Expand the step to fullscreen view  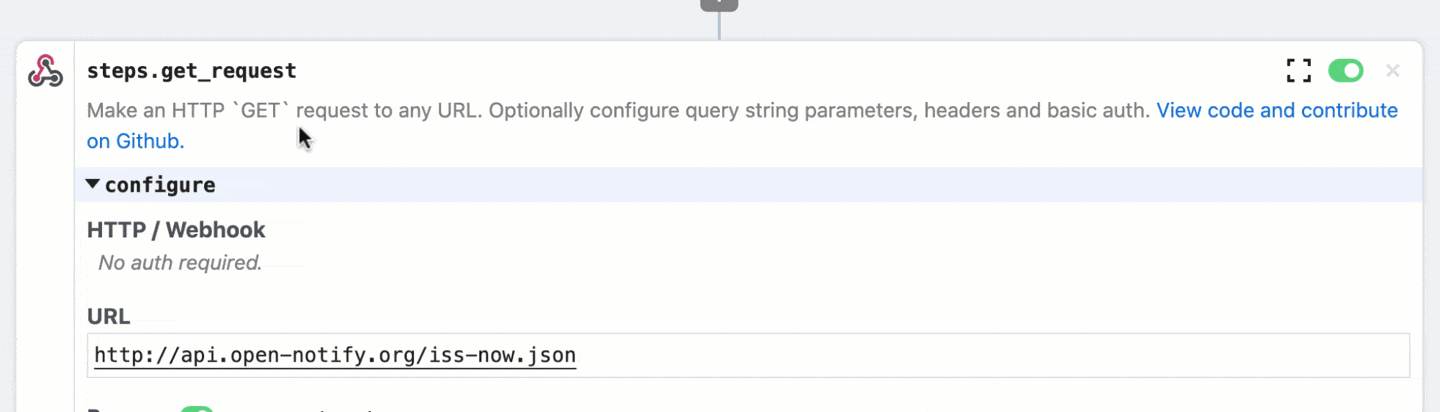click(1298, 71)
